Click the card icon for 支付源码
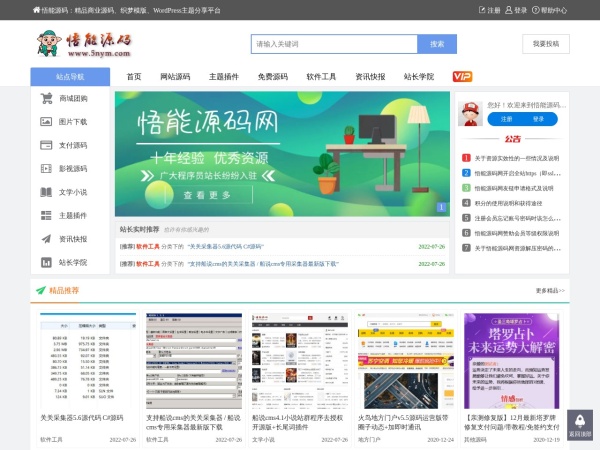Screen dimensions: 600x450 (46, 145)
